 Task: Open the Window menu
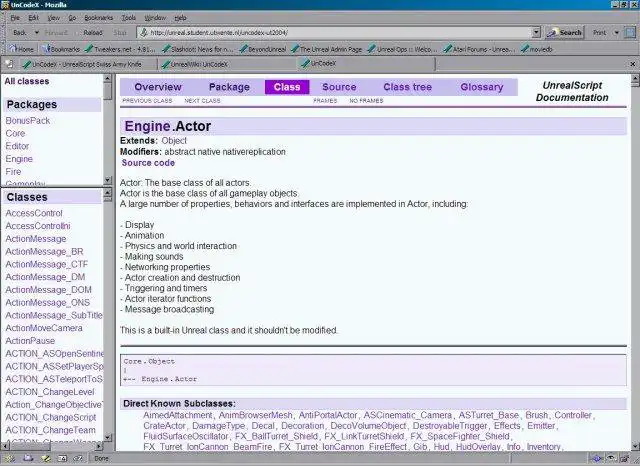click(x=155, y=18)
